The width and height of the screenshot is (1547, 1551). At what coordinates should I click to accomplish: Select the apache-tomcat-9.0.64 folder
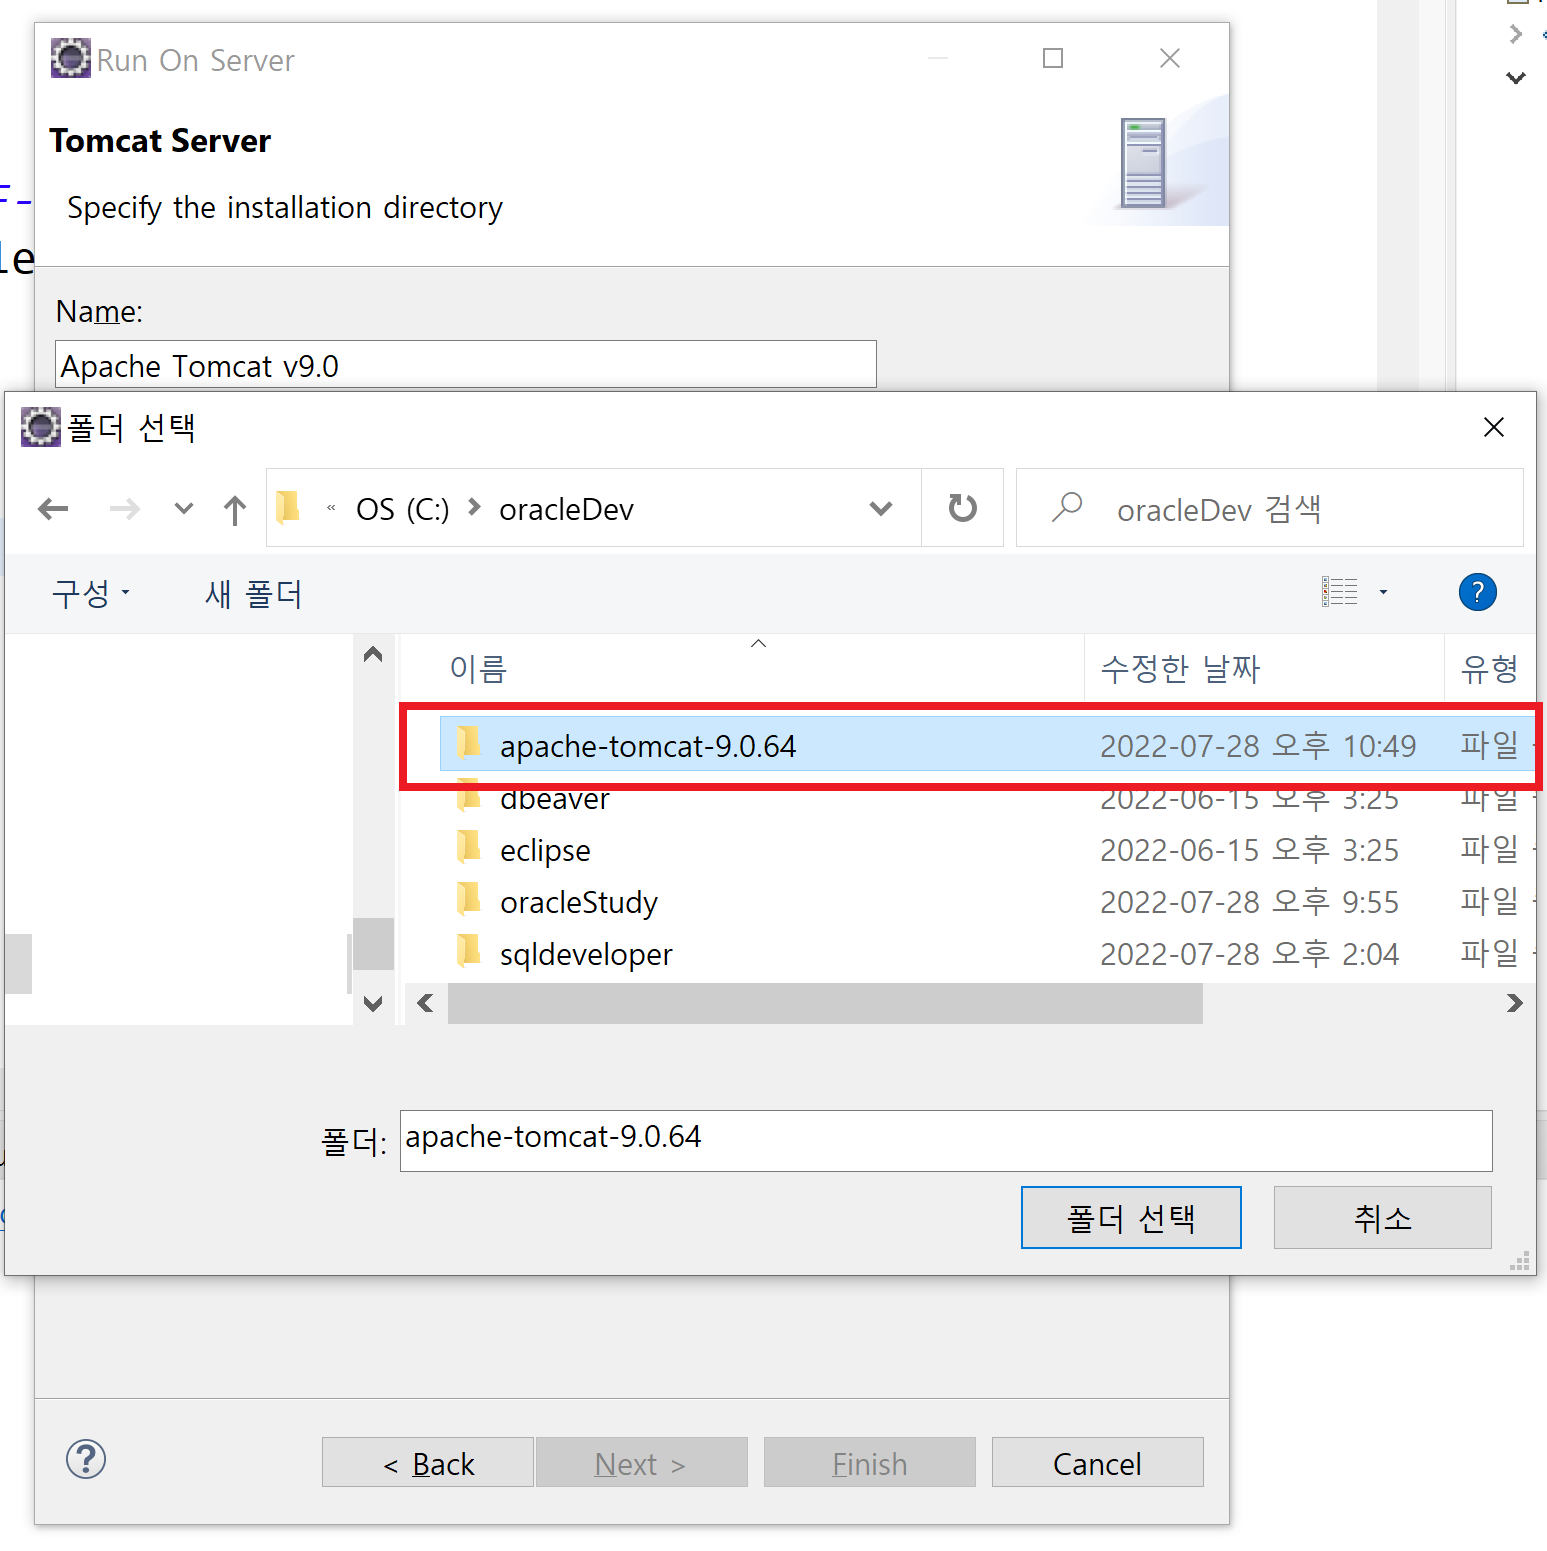tap(986, 745)
